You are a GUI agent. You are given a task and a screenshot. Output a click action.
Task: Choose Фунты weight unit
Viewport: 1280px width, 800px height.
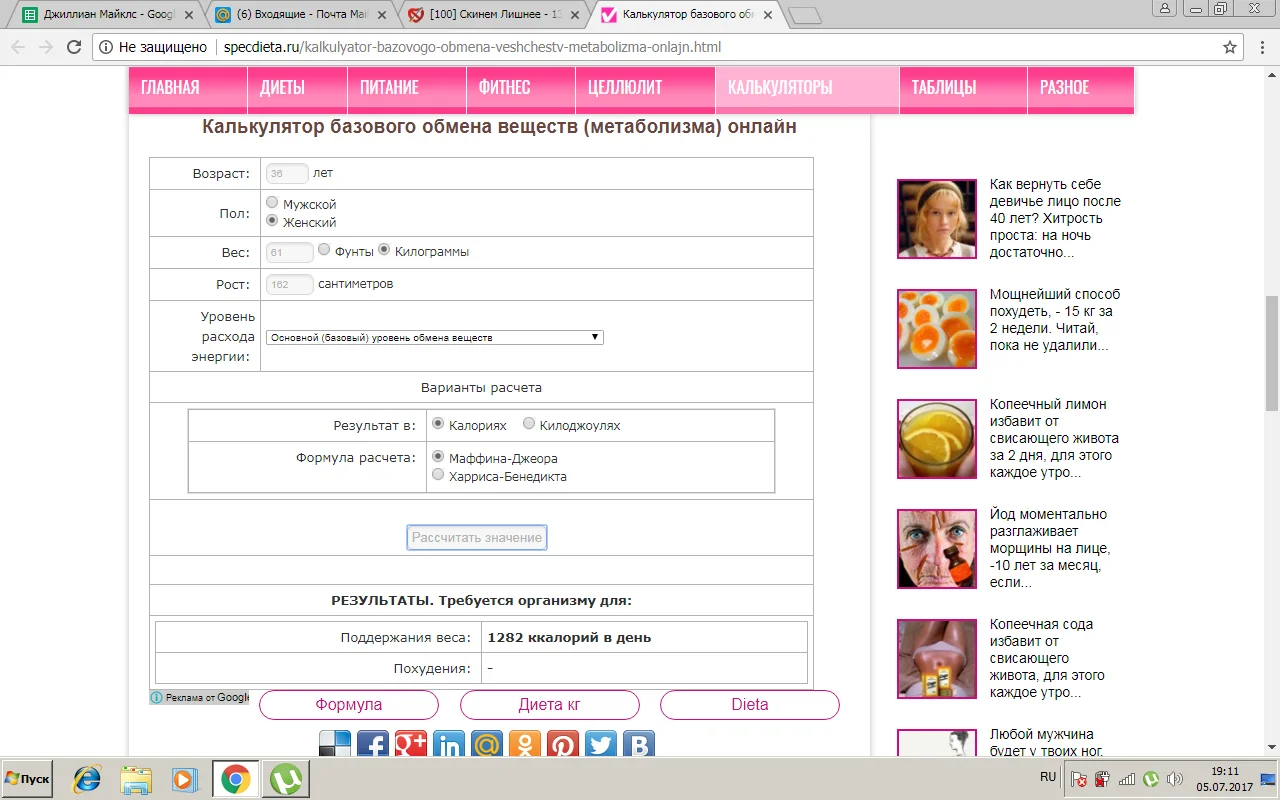[x=324, y=250]
